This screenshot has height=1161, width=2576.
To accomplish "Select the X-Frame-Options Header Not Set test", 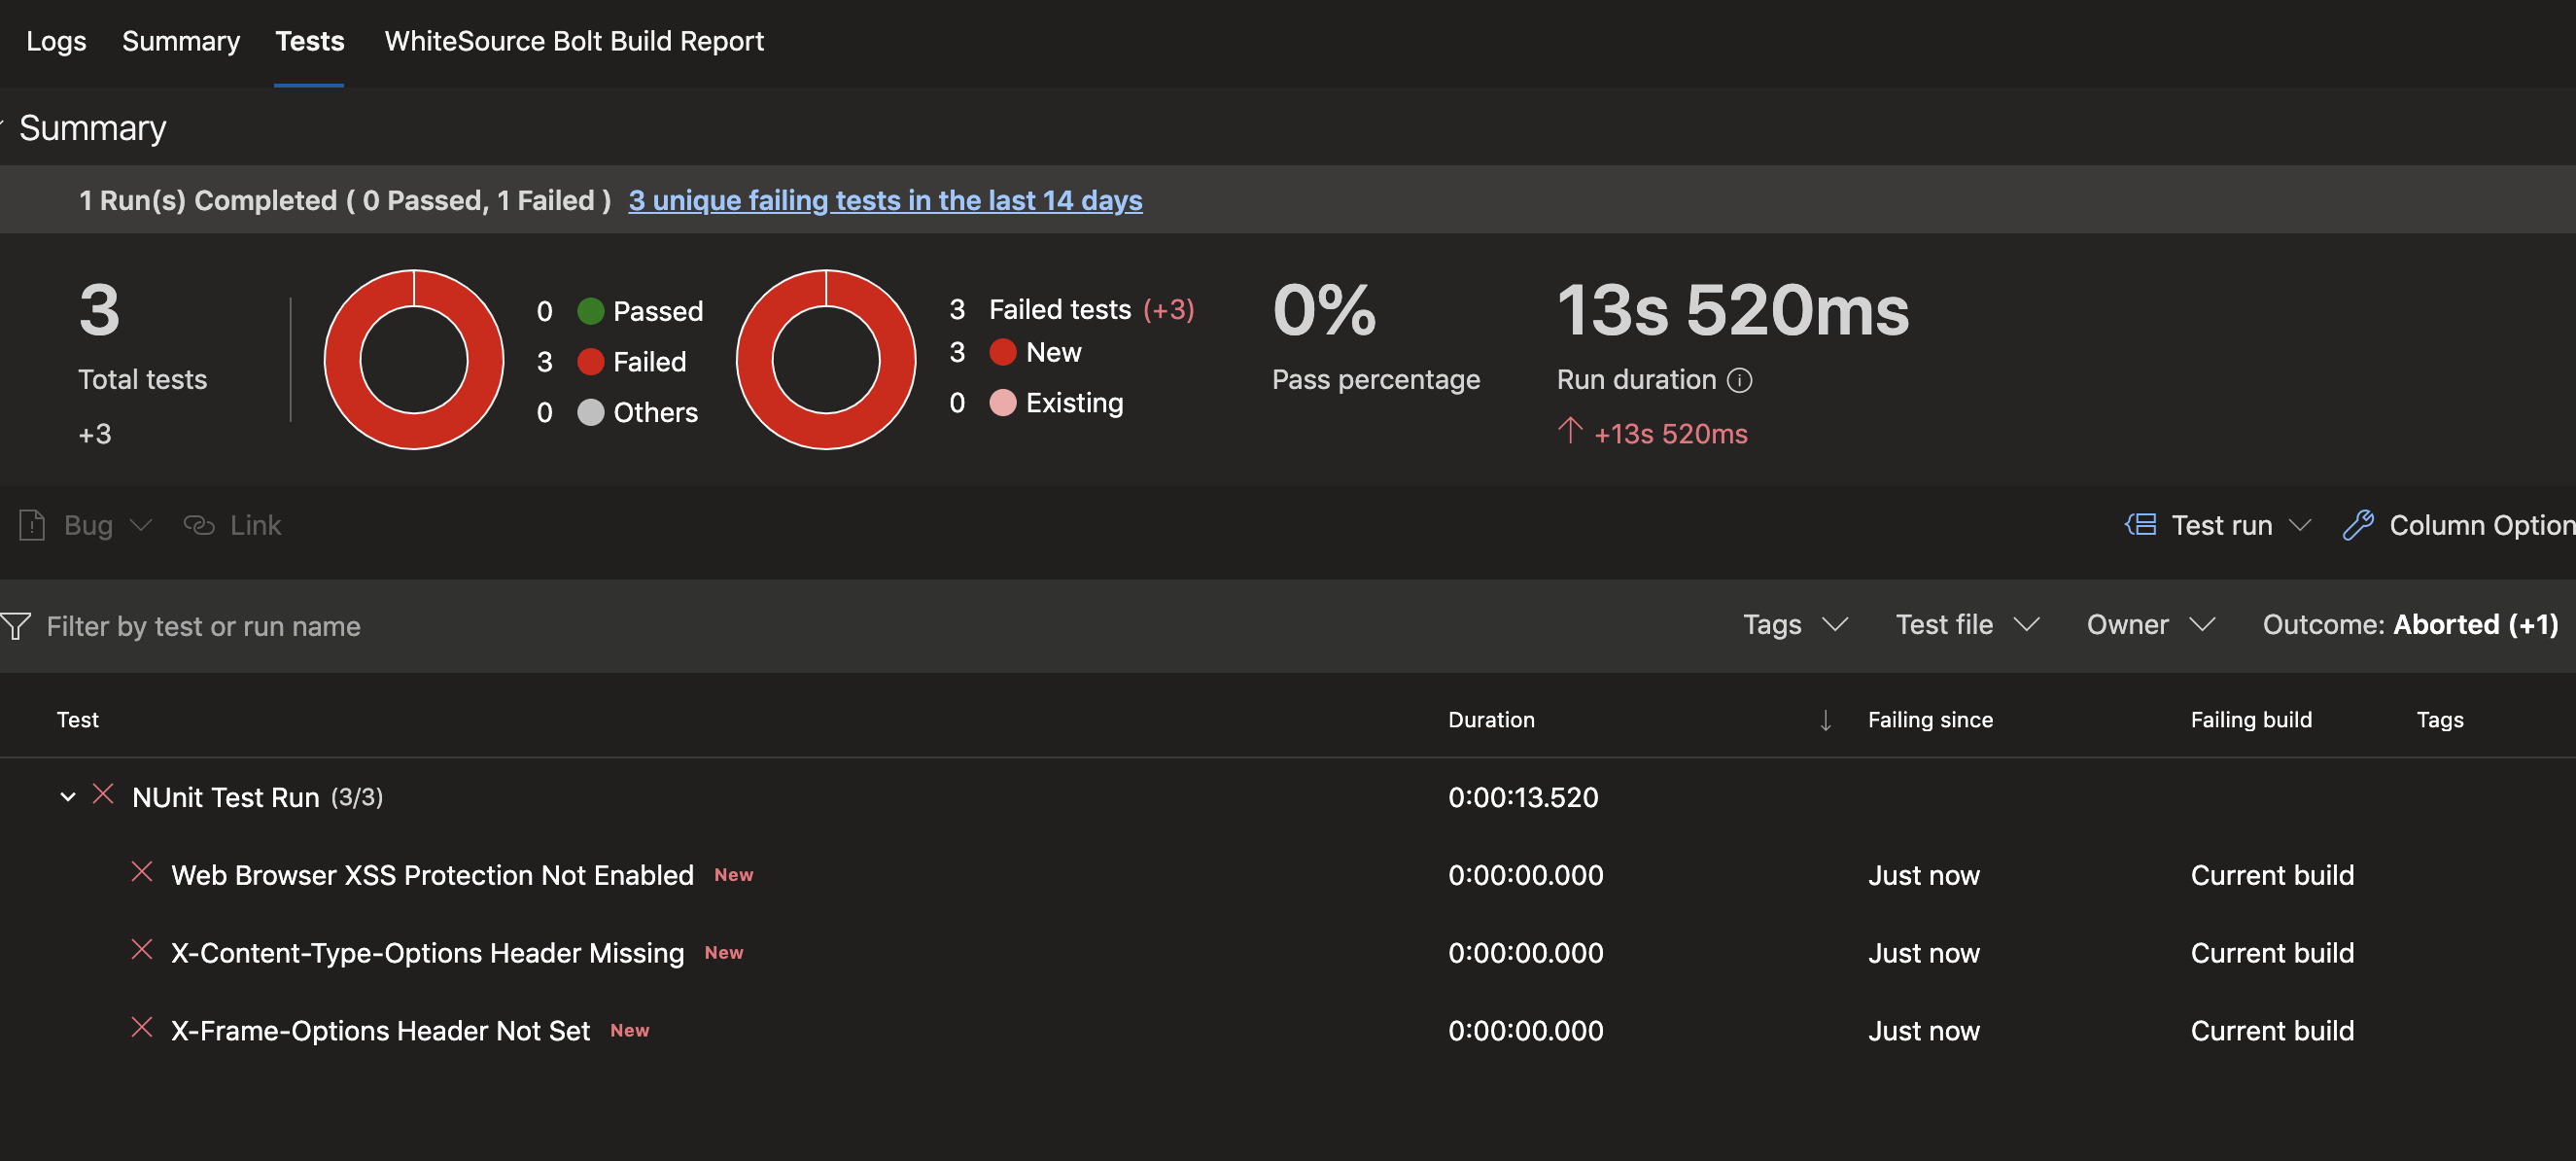I will point(380,1031).
